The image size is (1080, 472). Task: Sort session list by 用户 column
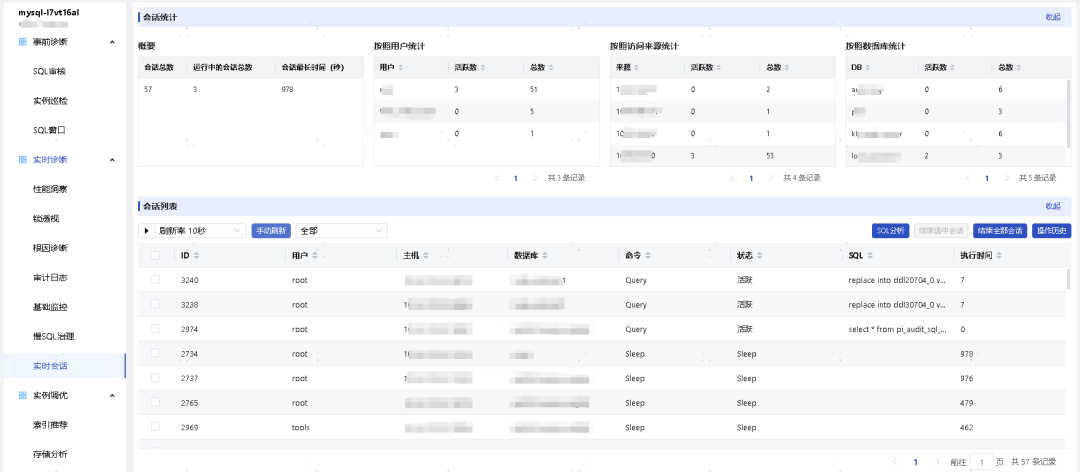(315, 256)
